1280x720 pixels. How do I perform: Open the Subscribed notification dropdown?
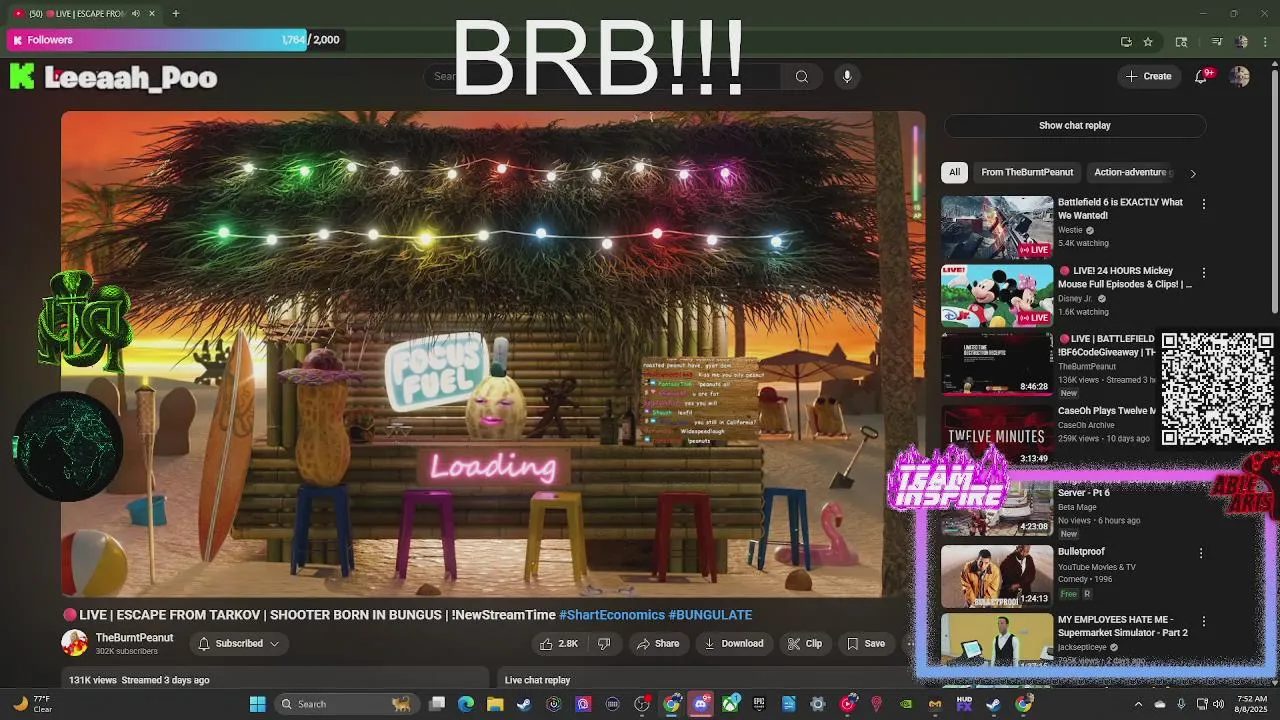point(239,644)
